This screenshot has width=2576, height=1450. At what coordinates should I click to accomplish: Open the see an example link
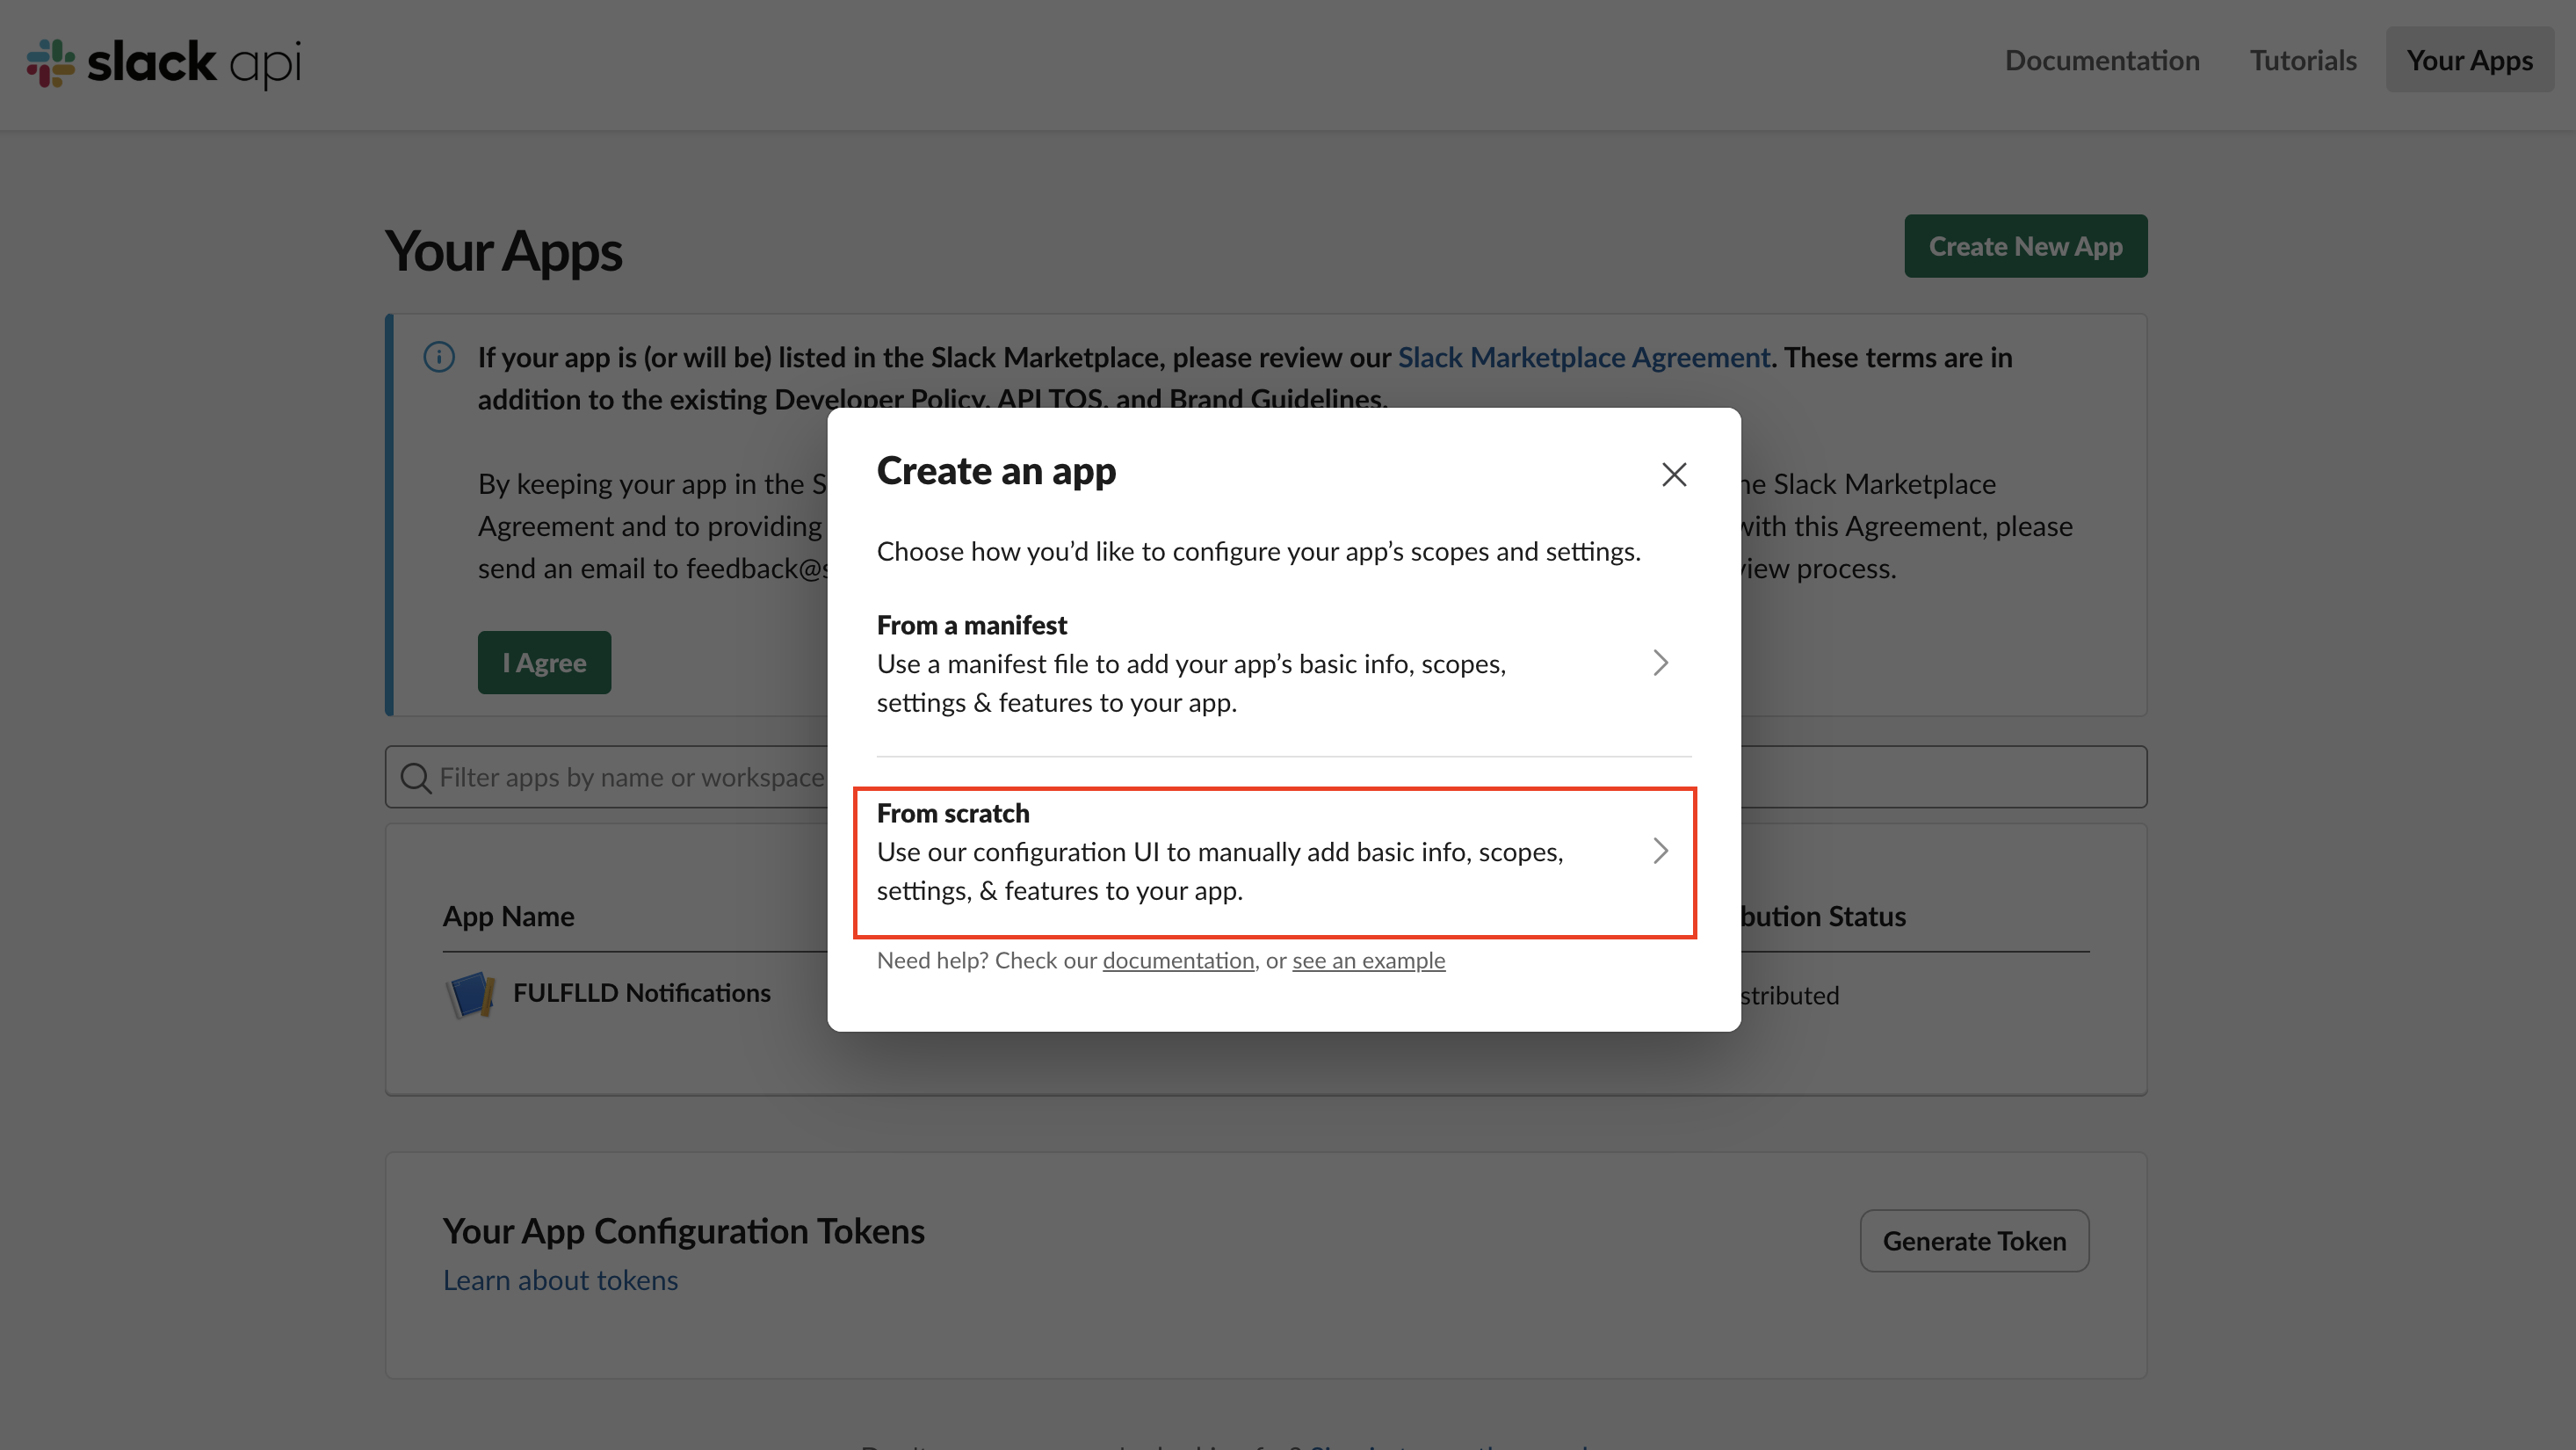[1368, 960]
